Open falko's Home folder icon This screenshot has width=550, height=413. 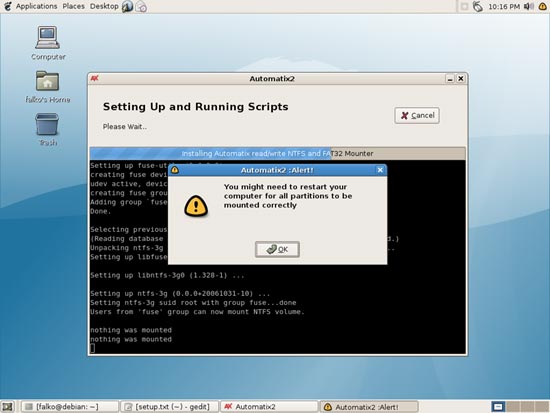pyautogui.click(x=48, y=86)
